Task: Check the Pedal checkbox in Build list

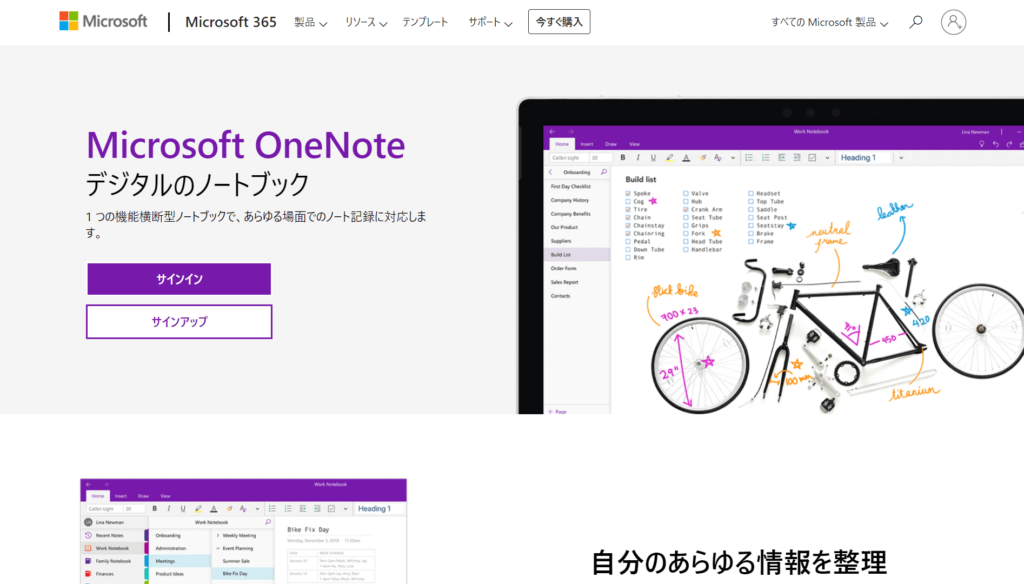Action: tap(628, 241)
